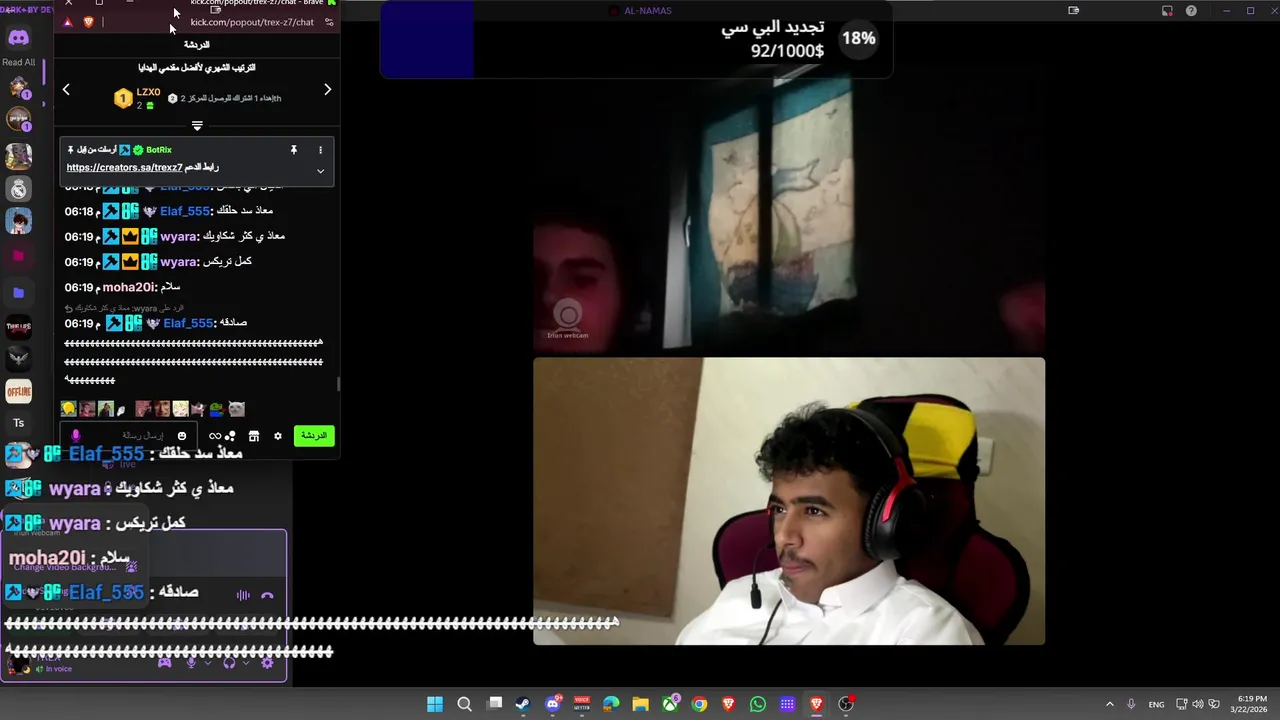The height and width of the screenshot is (720, 1280).
Task: Click LZX0 in the gift leaderboard
Action: (x=148, y=92)
